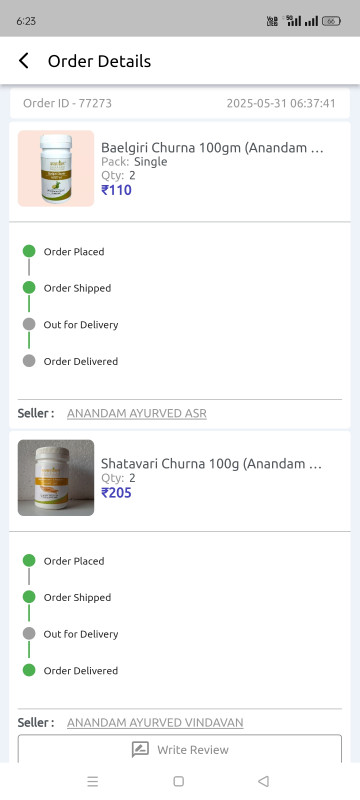The width and height of the screenshot is (360, 800).
Task: Tap the green Order Shipped dot for Baelgiri Churna
Action: coord(29,287)
